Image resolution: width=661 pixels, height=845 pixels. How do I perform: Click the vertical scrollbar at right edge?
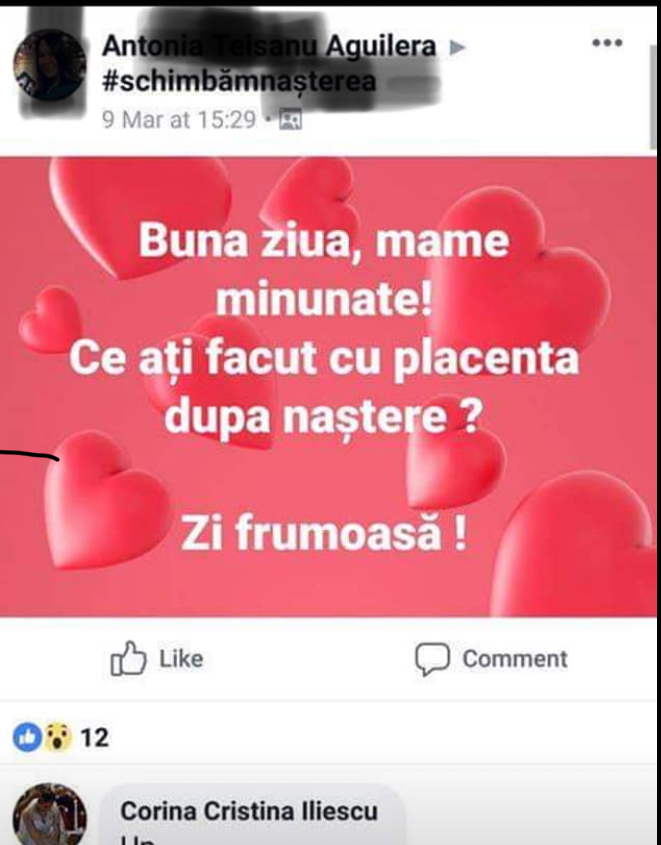pyautogui.click(x=653, y=97)
